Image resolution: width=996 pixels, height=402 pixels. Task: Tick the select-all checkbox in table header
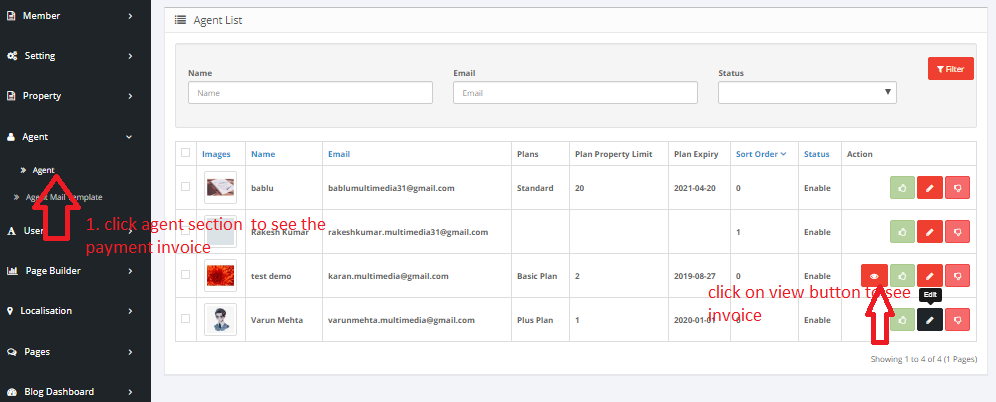coord(185,153)
